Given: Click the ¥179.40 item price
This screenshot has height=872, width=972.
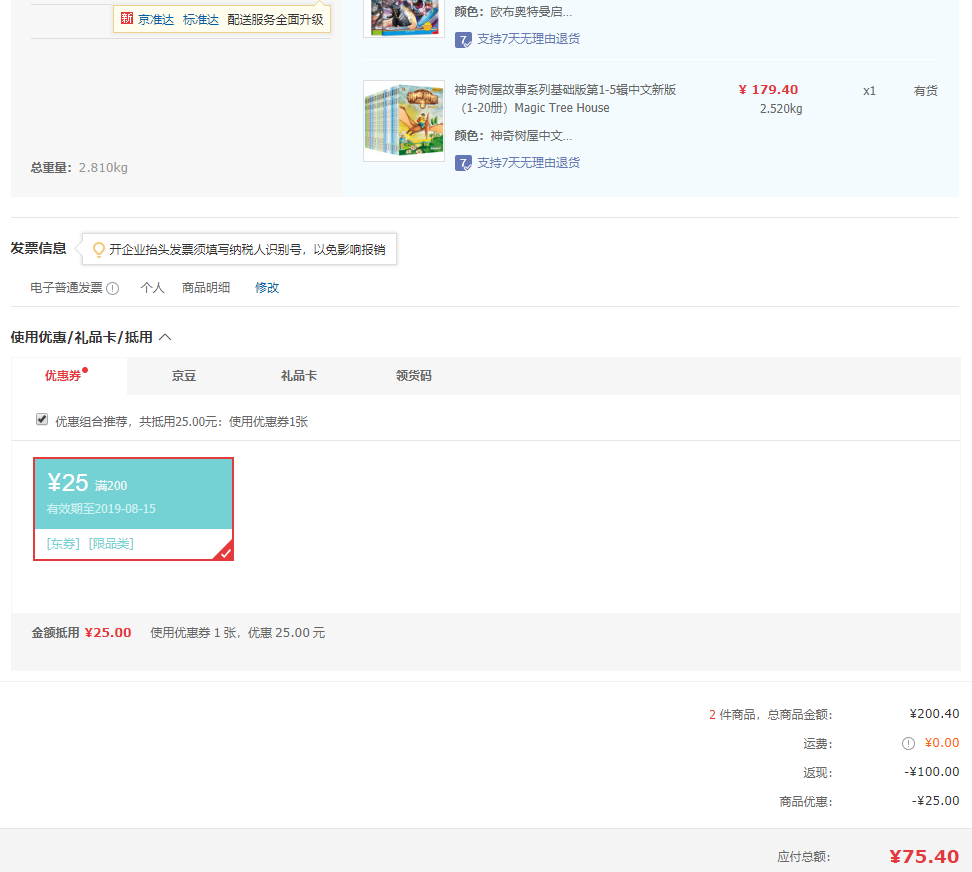Looking at the screenshot, I should (x=769, y=90).
